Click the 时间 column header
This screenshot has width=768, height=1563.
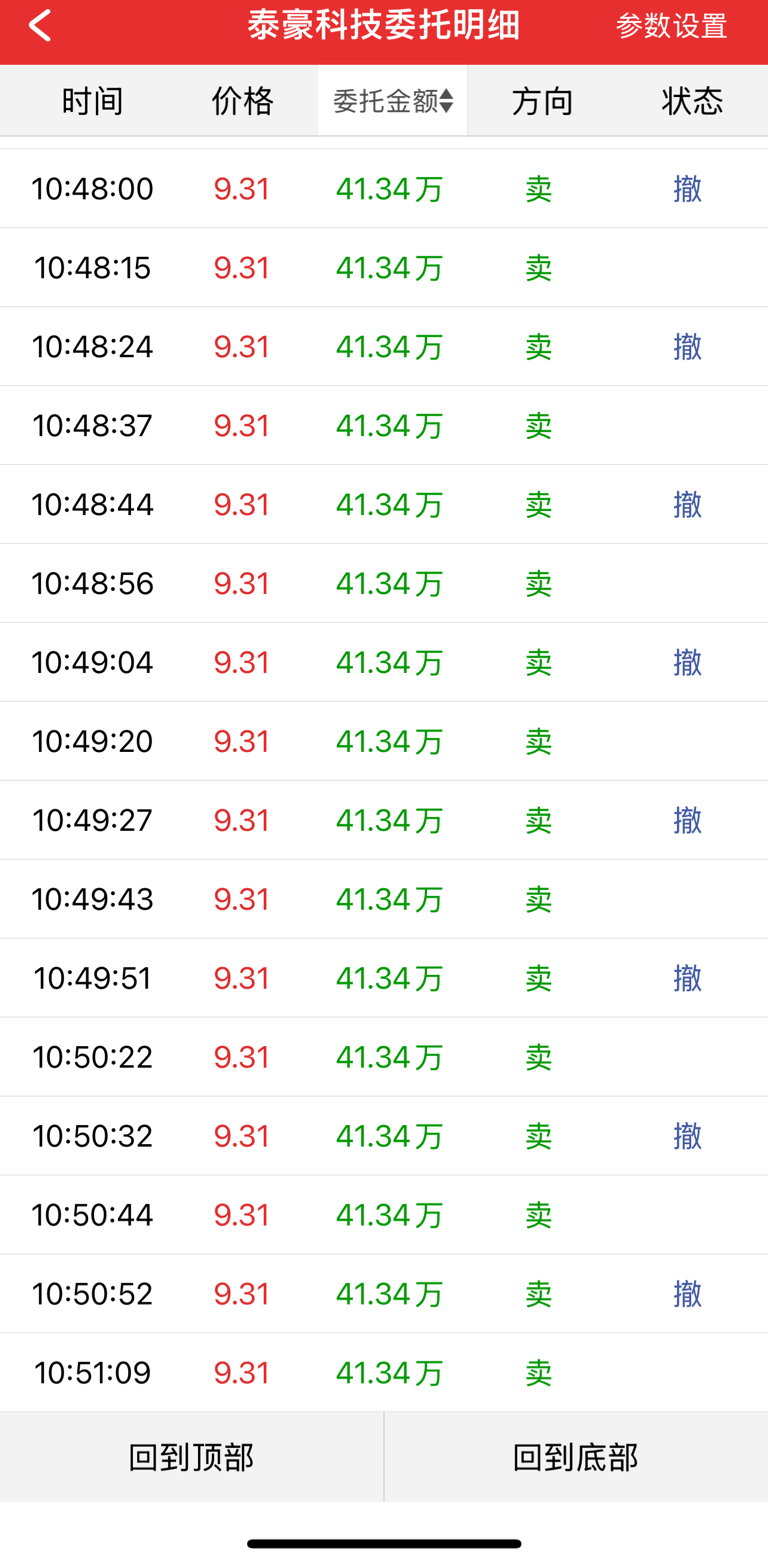coord(92,101)
